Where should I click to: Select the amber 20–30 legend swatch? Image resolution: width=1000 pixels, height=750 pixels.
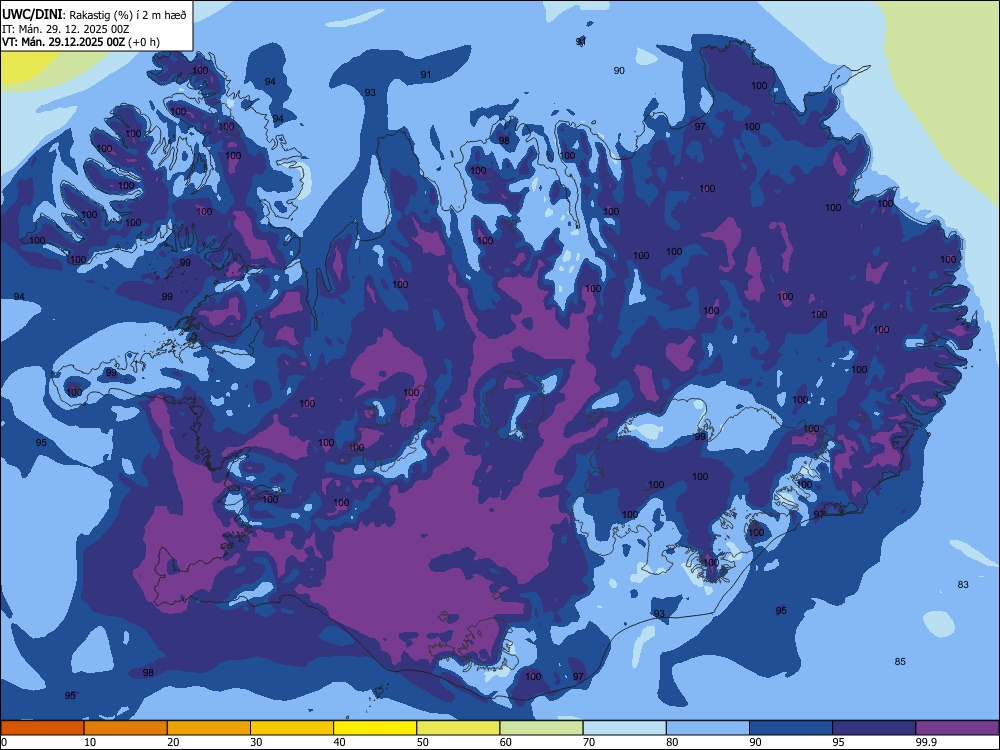[209, 728]
